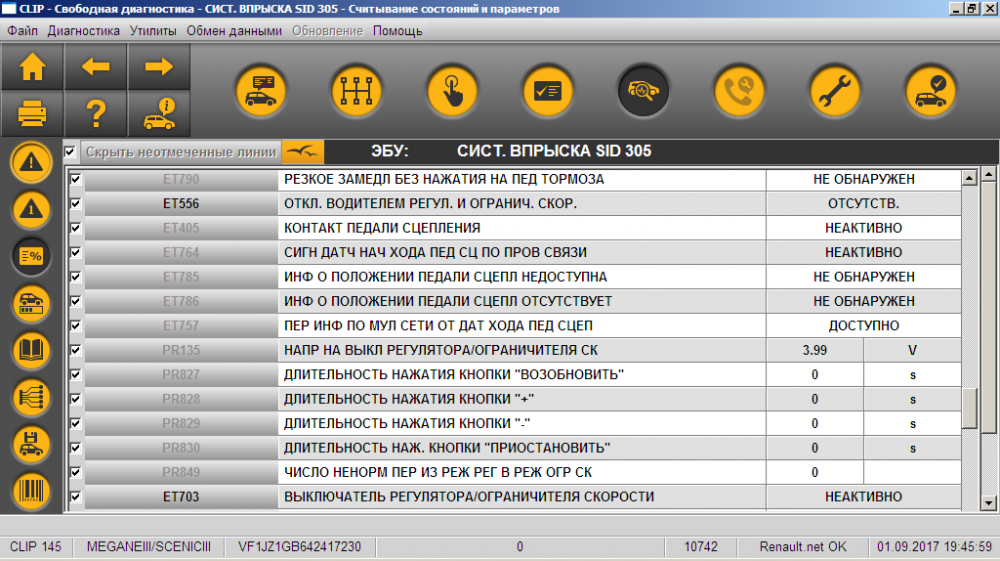
Task: Uncheck the ET556 row checkbox
Action: pyautogui.click(x=75, y=203)
